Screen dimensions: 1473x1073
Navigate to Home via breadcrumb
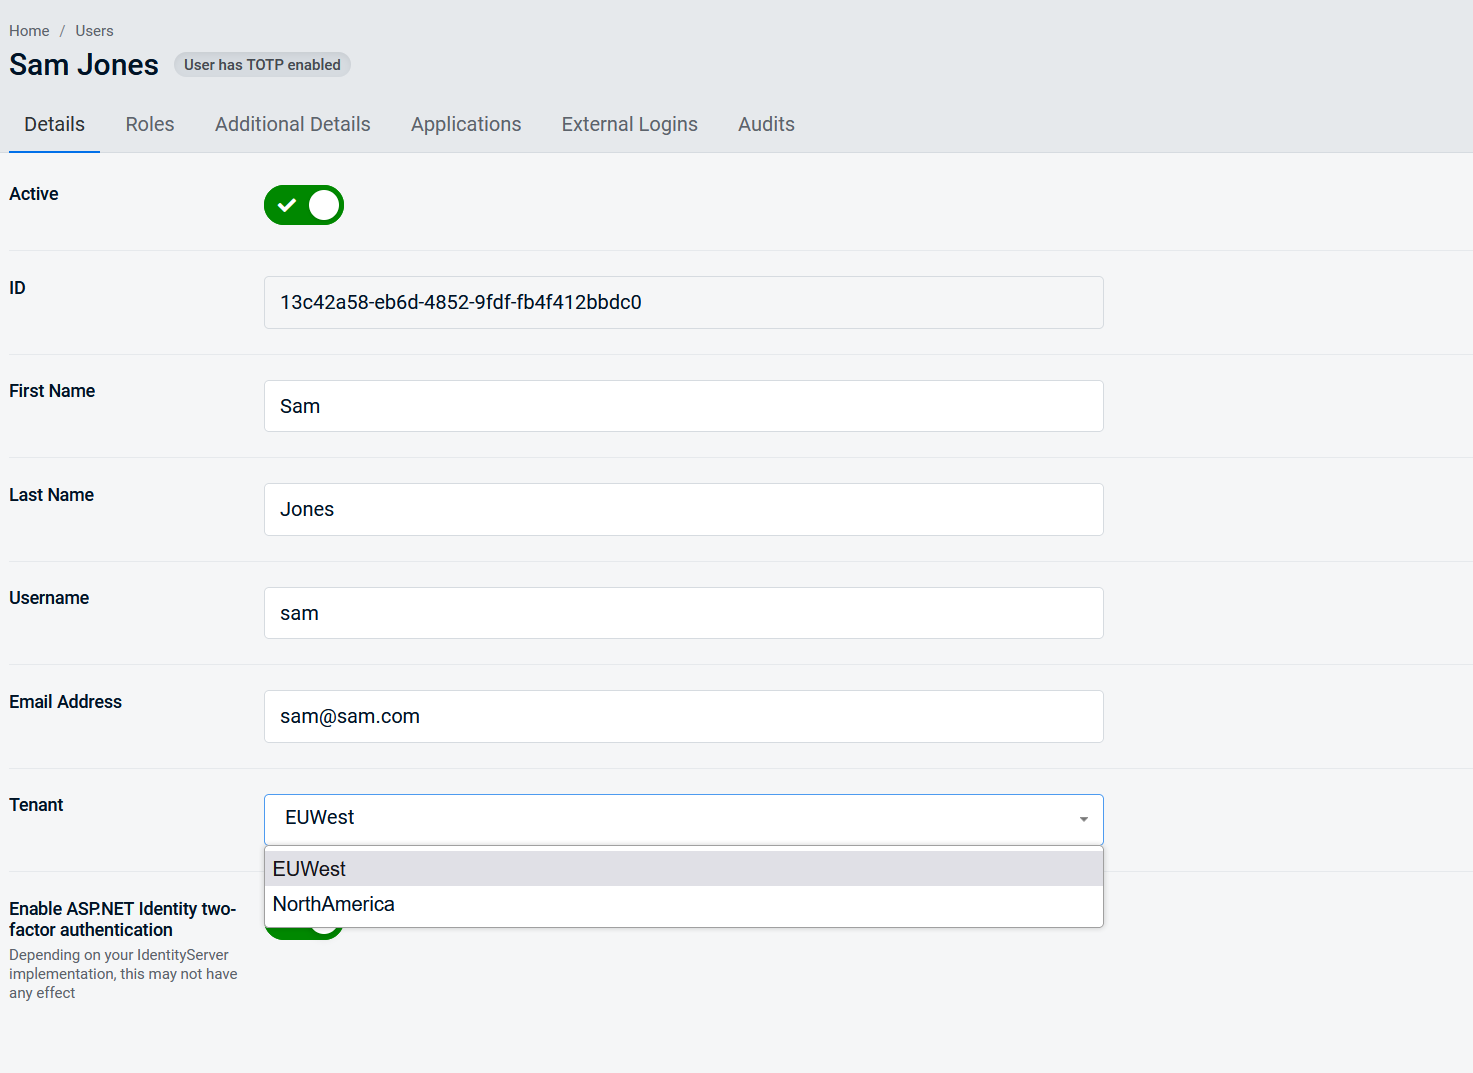29,31
